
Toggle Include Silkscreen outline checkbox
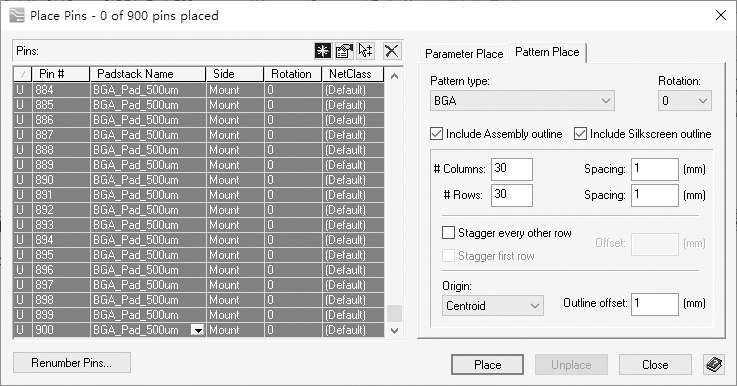(x=580, y=134)
